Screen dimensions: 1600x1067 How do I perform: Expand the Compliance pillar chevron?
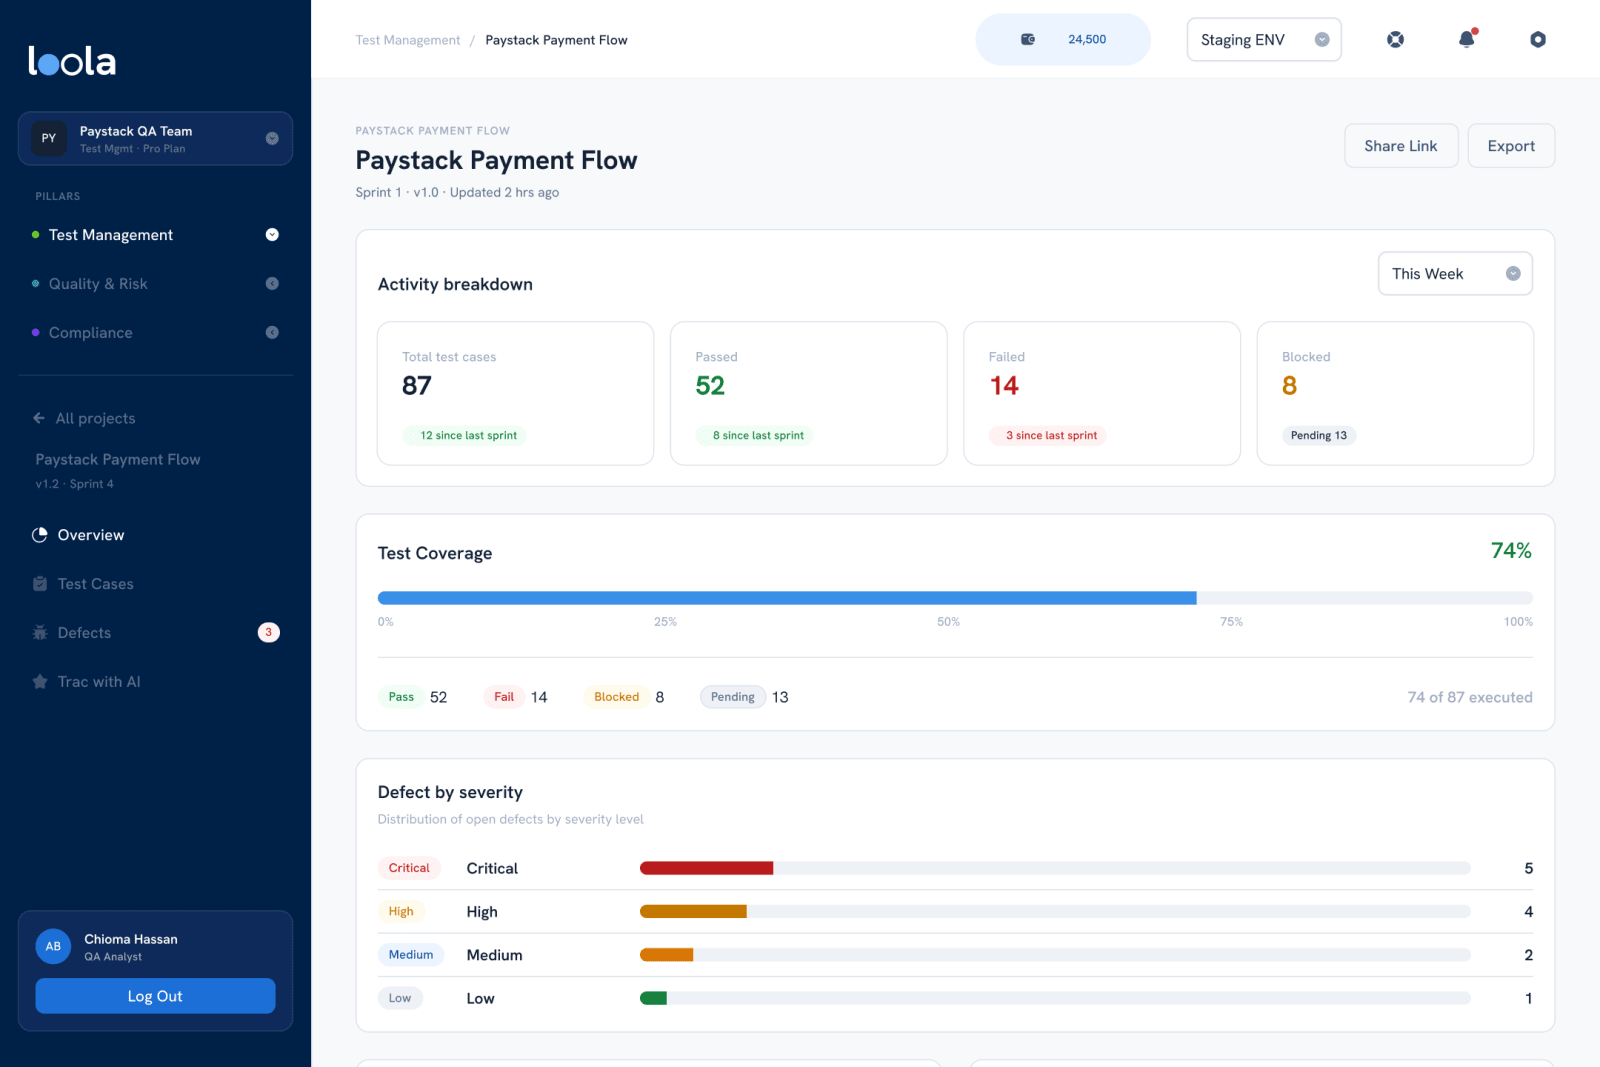[272, 333]
